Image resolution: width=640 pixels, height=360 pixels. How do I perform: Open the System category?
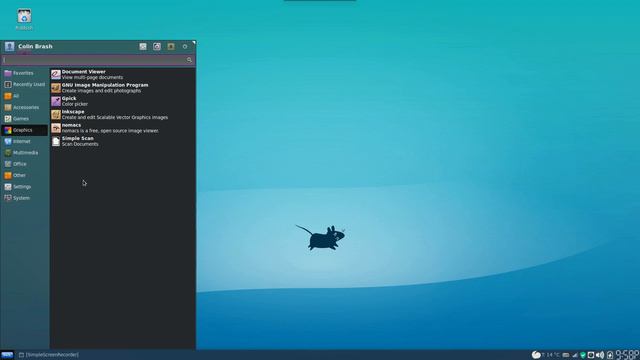click(24, 198)
